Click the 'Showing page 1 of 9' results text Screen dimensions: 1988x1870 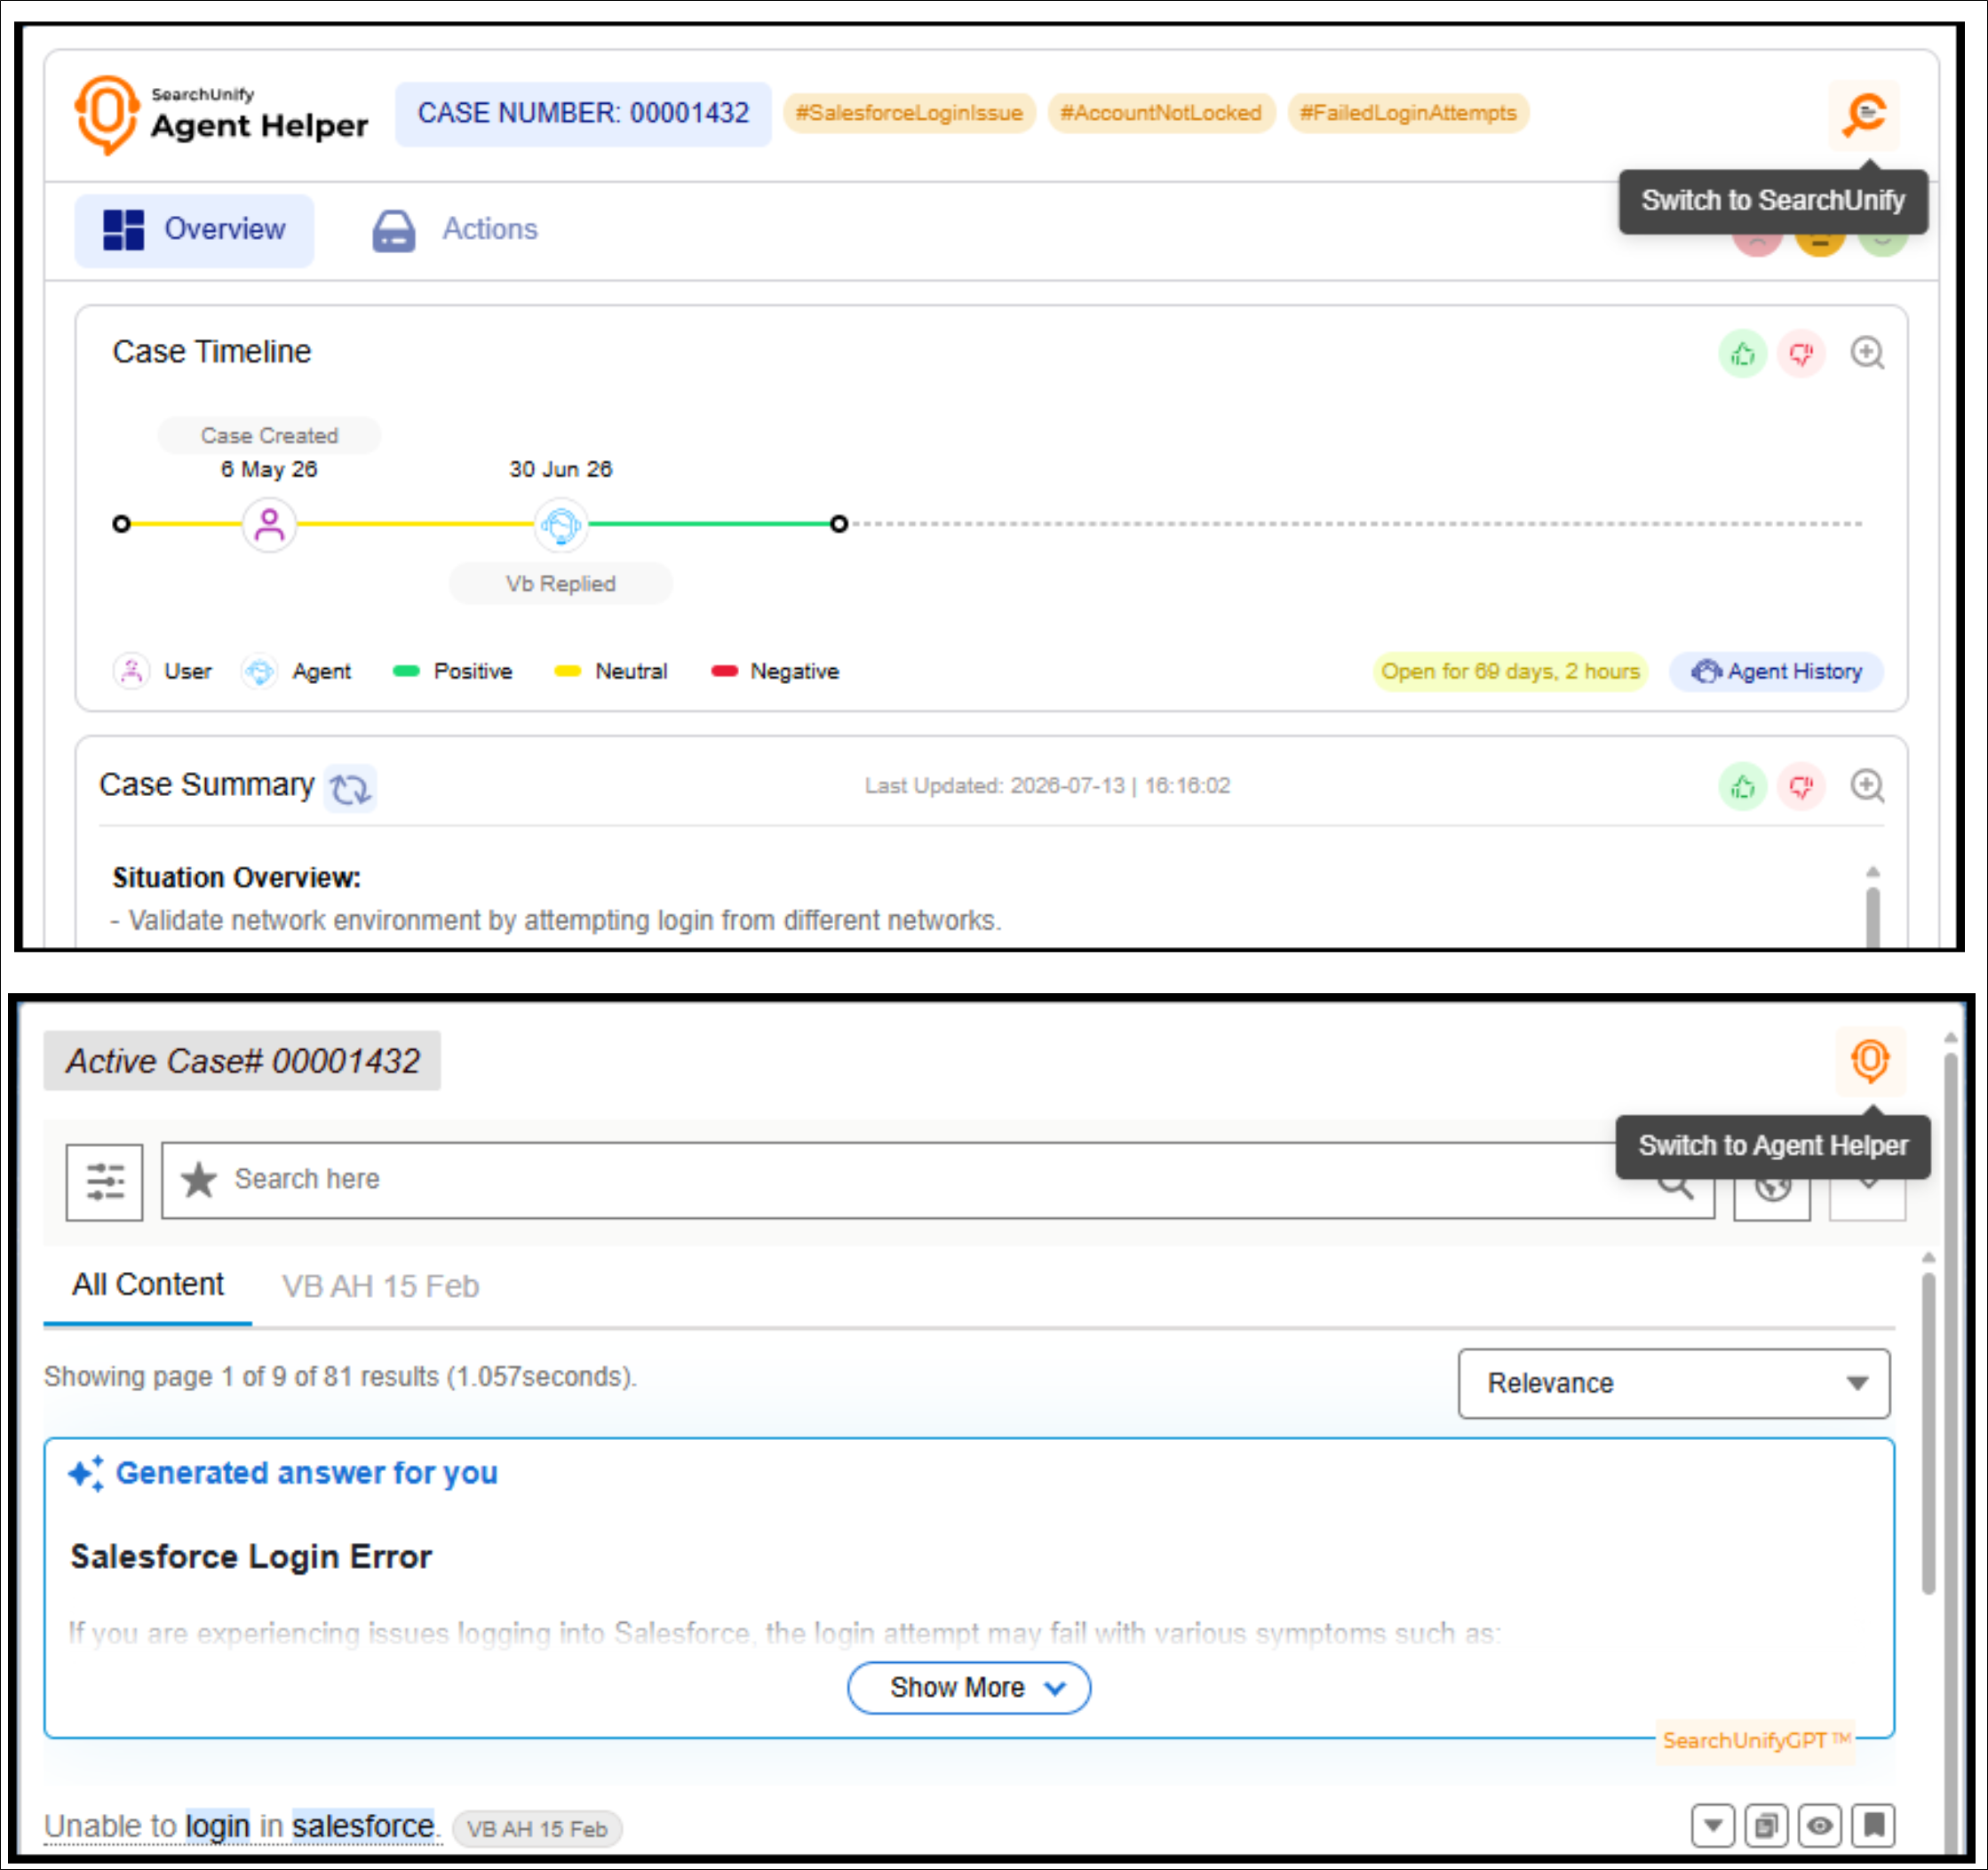point(340,1377)
